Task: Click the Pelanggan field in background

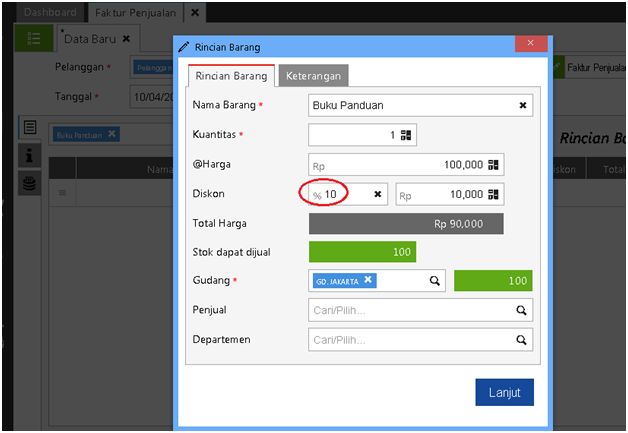Action: click(x=151, y=67)
